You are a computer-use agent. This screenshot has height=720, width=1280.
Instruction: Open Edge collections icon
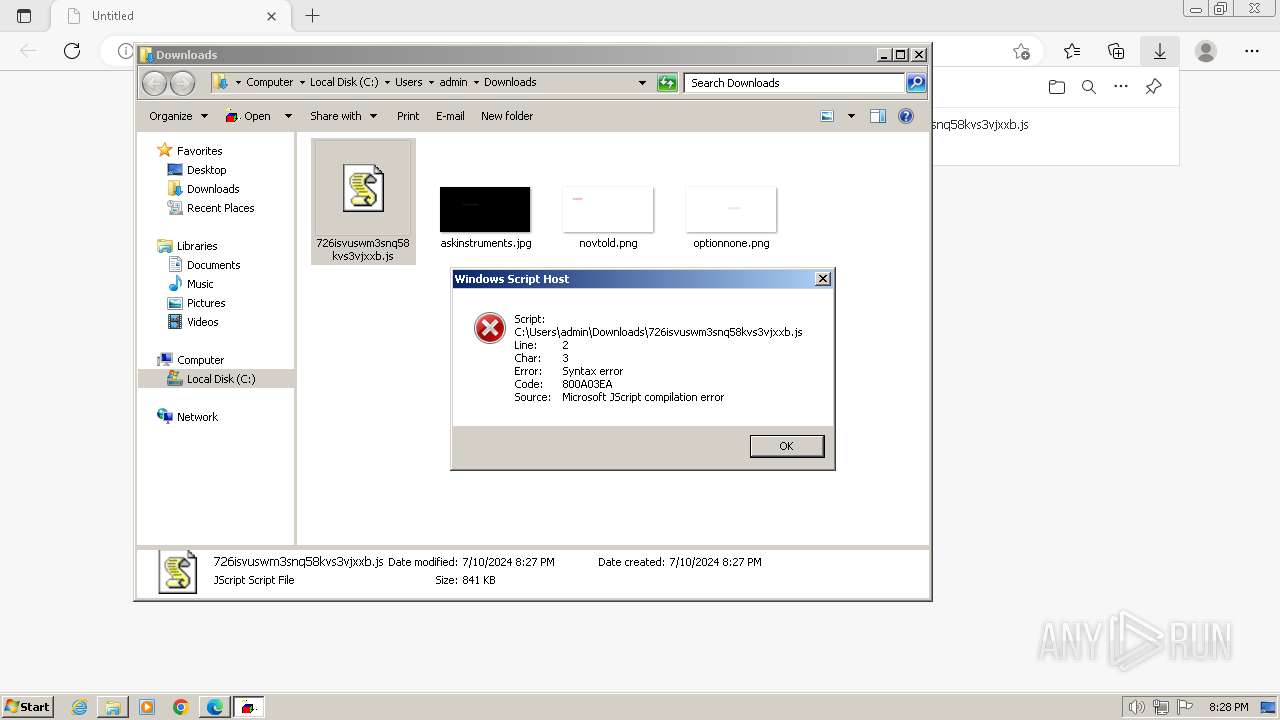point(1116,51)
